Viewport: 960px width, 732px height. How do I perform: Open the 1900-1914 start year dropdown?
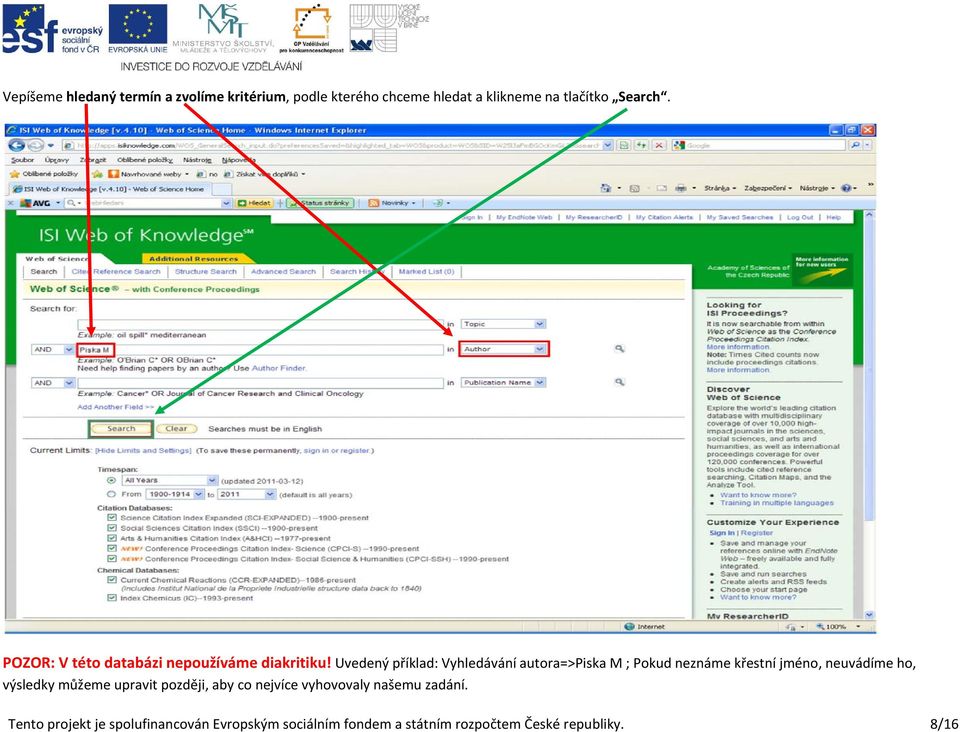tap(175, 494)
